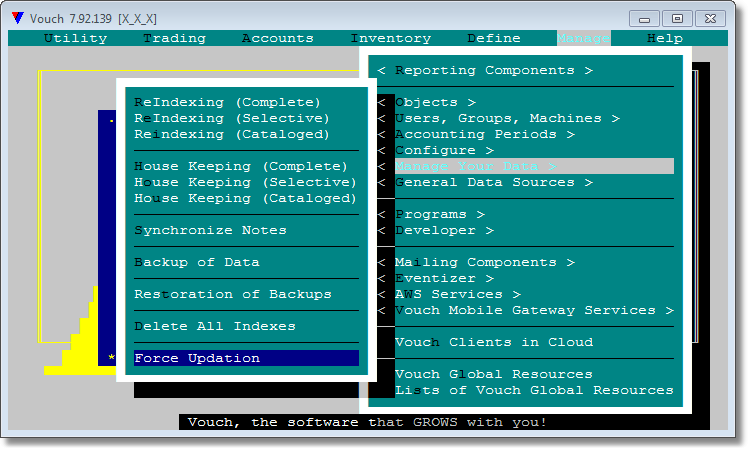Click the status line 'Vouch, the software that GROWS with you!'

(367, 422)
